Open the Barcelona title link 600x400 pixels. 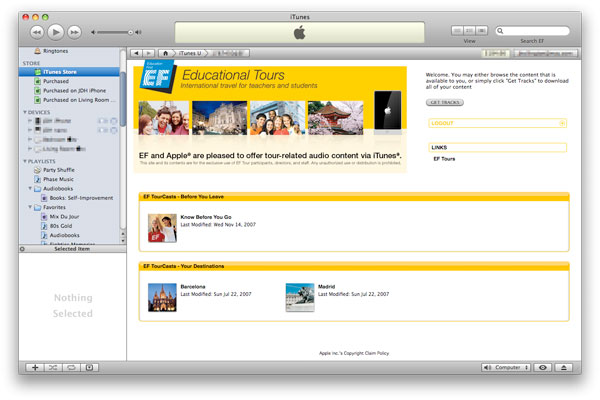click(193, 287)
